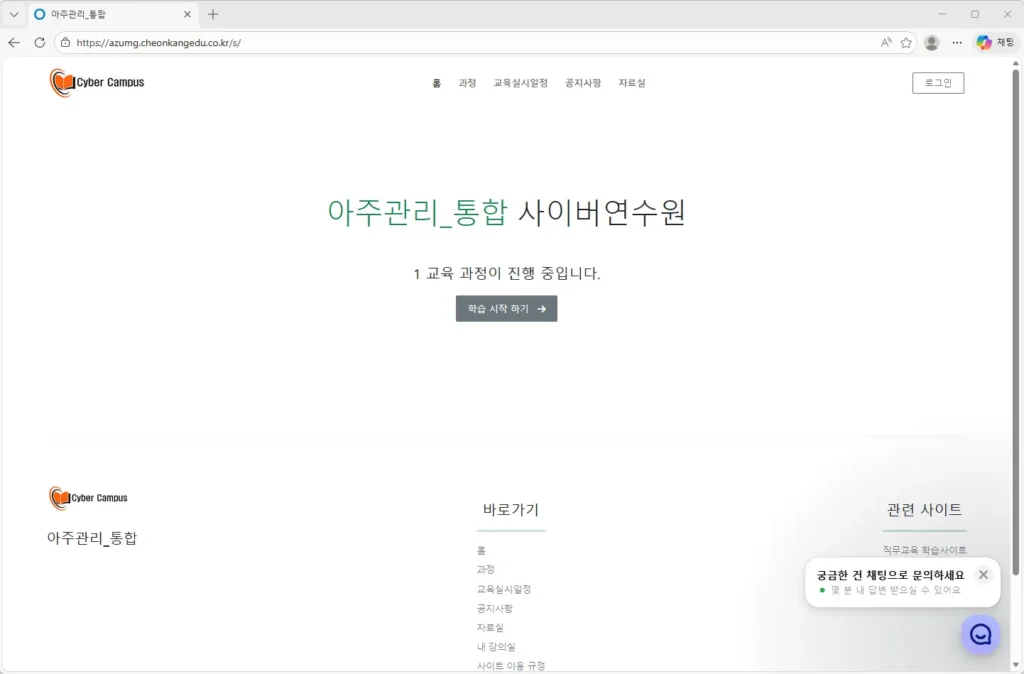Image resolution: width=1024 pixels, height=674 pixels.
Task: Open browser settings via the ellipsis icon
Action: pos(957,42)
